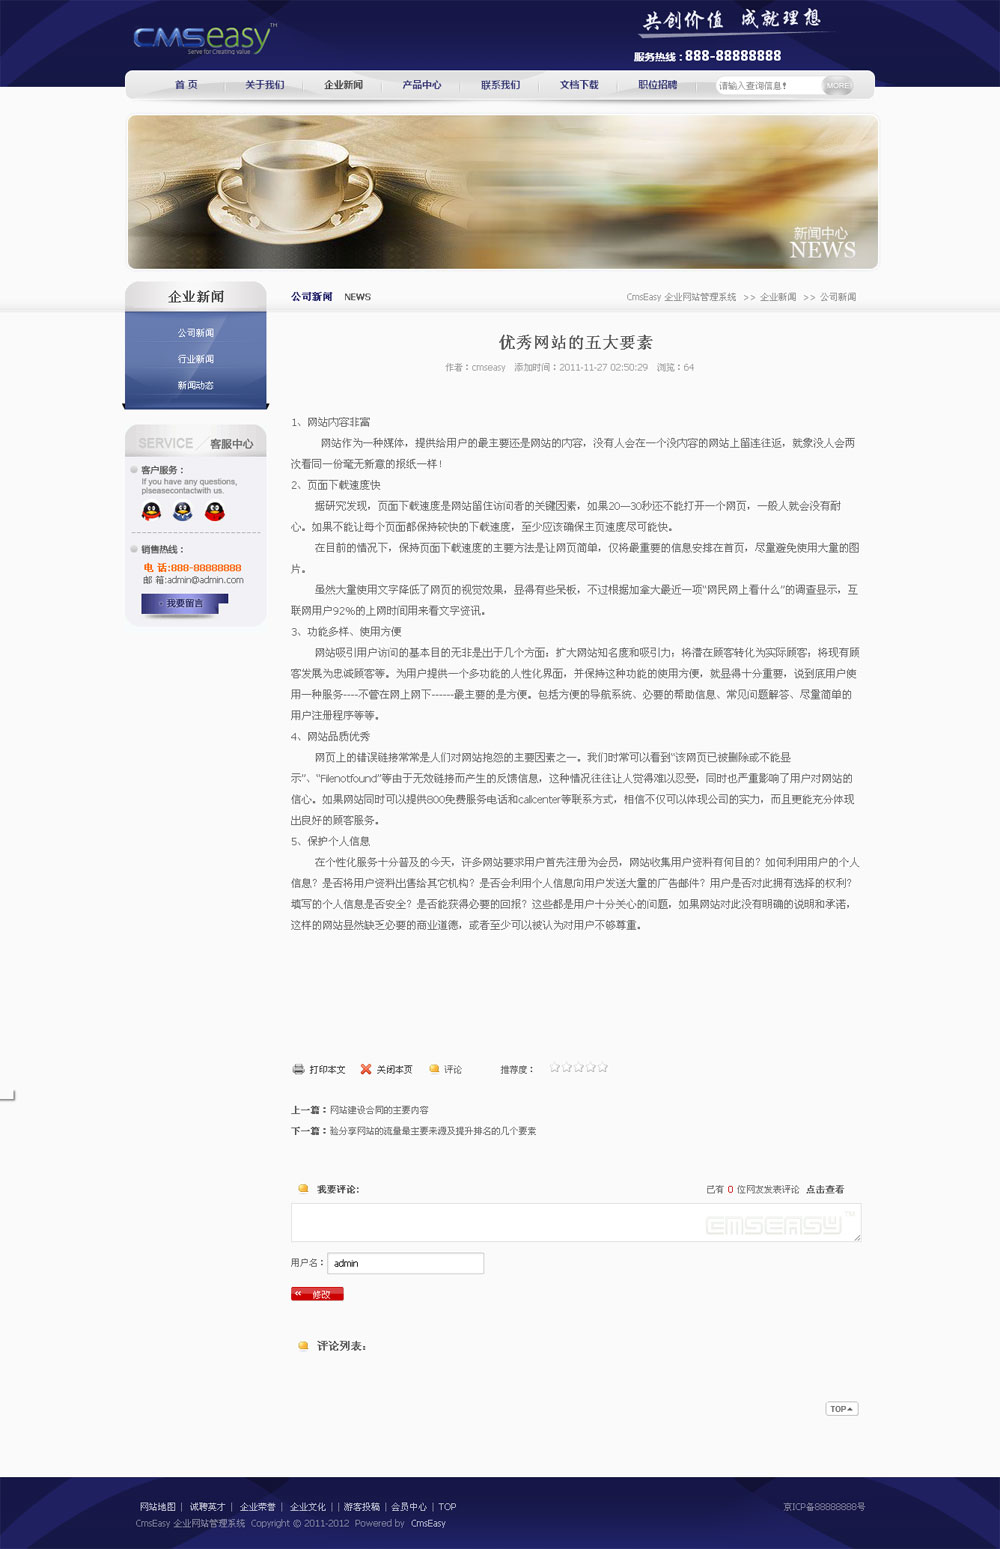Screen dimensions: 1000x1549
Task: Contact the third red QQ penguin icon
Action: click(x=215, y=512)
